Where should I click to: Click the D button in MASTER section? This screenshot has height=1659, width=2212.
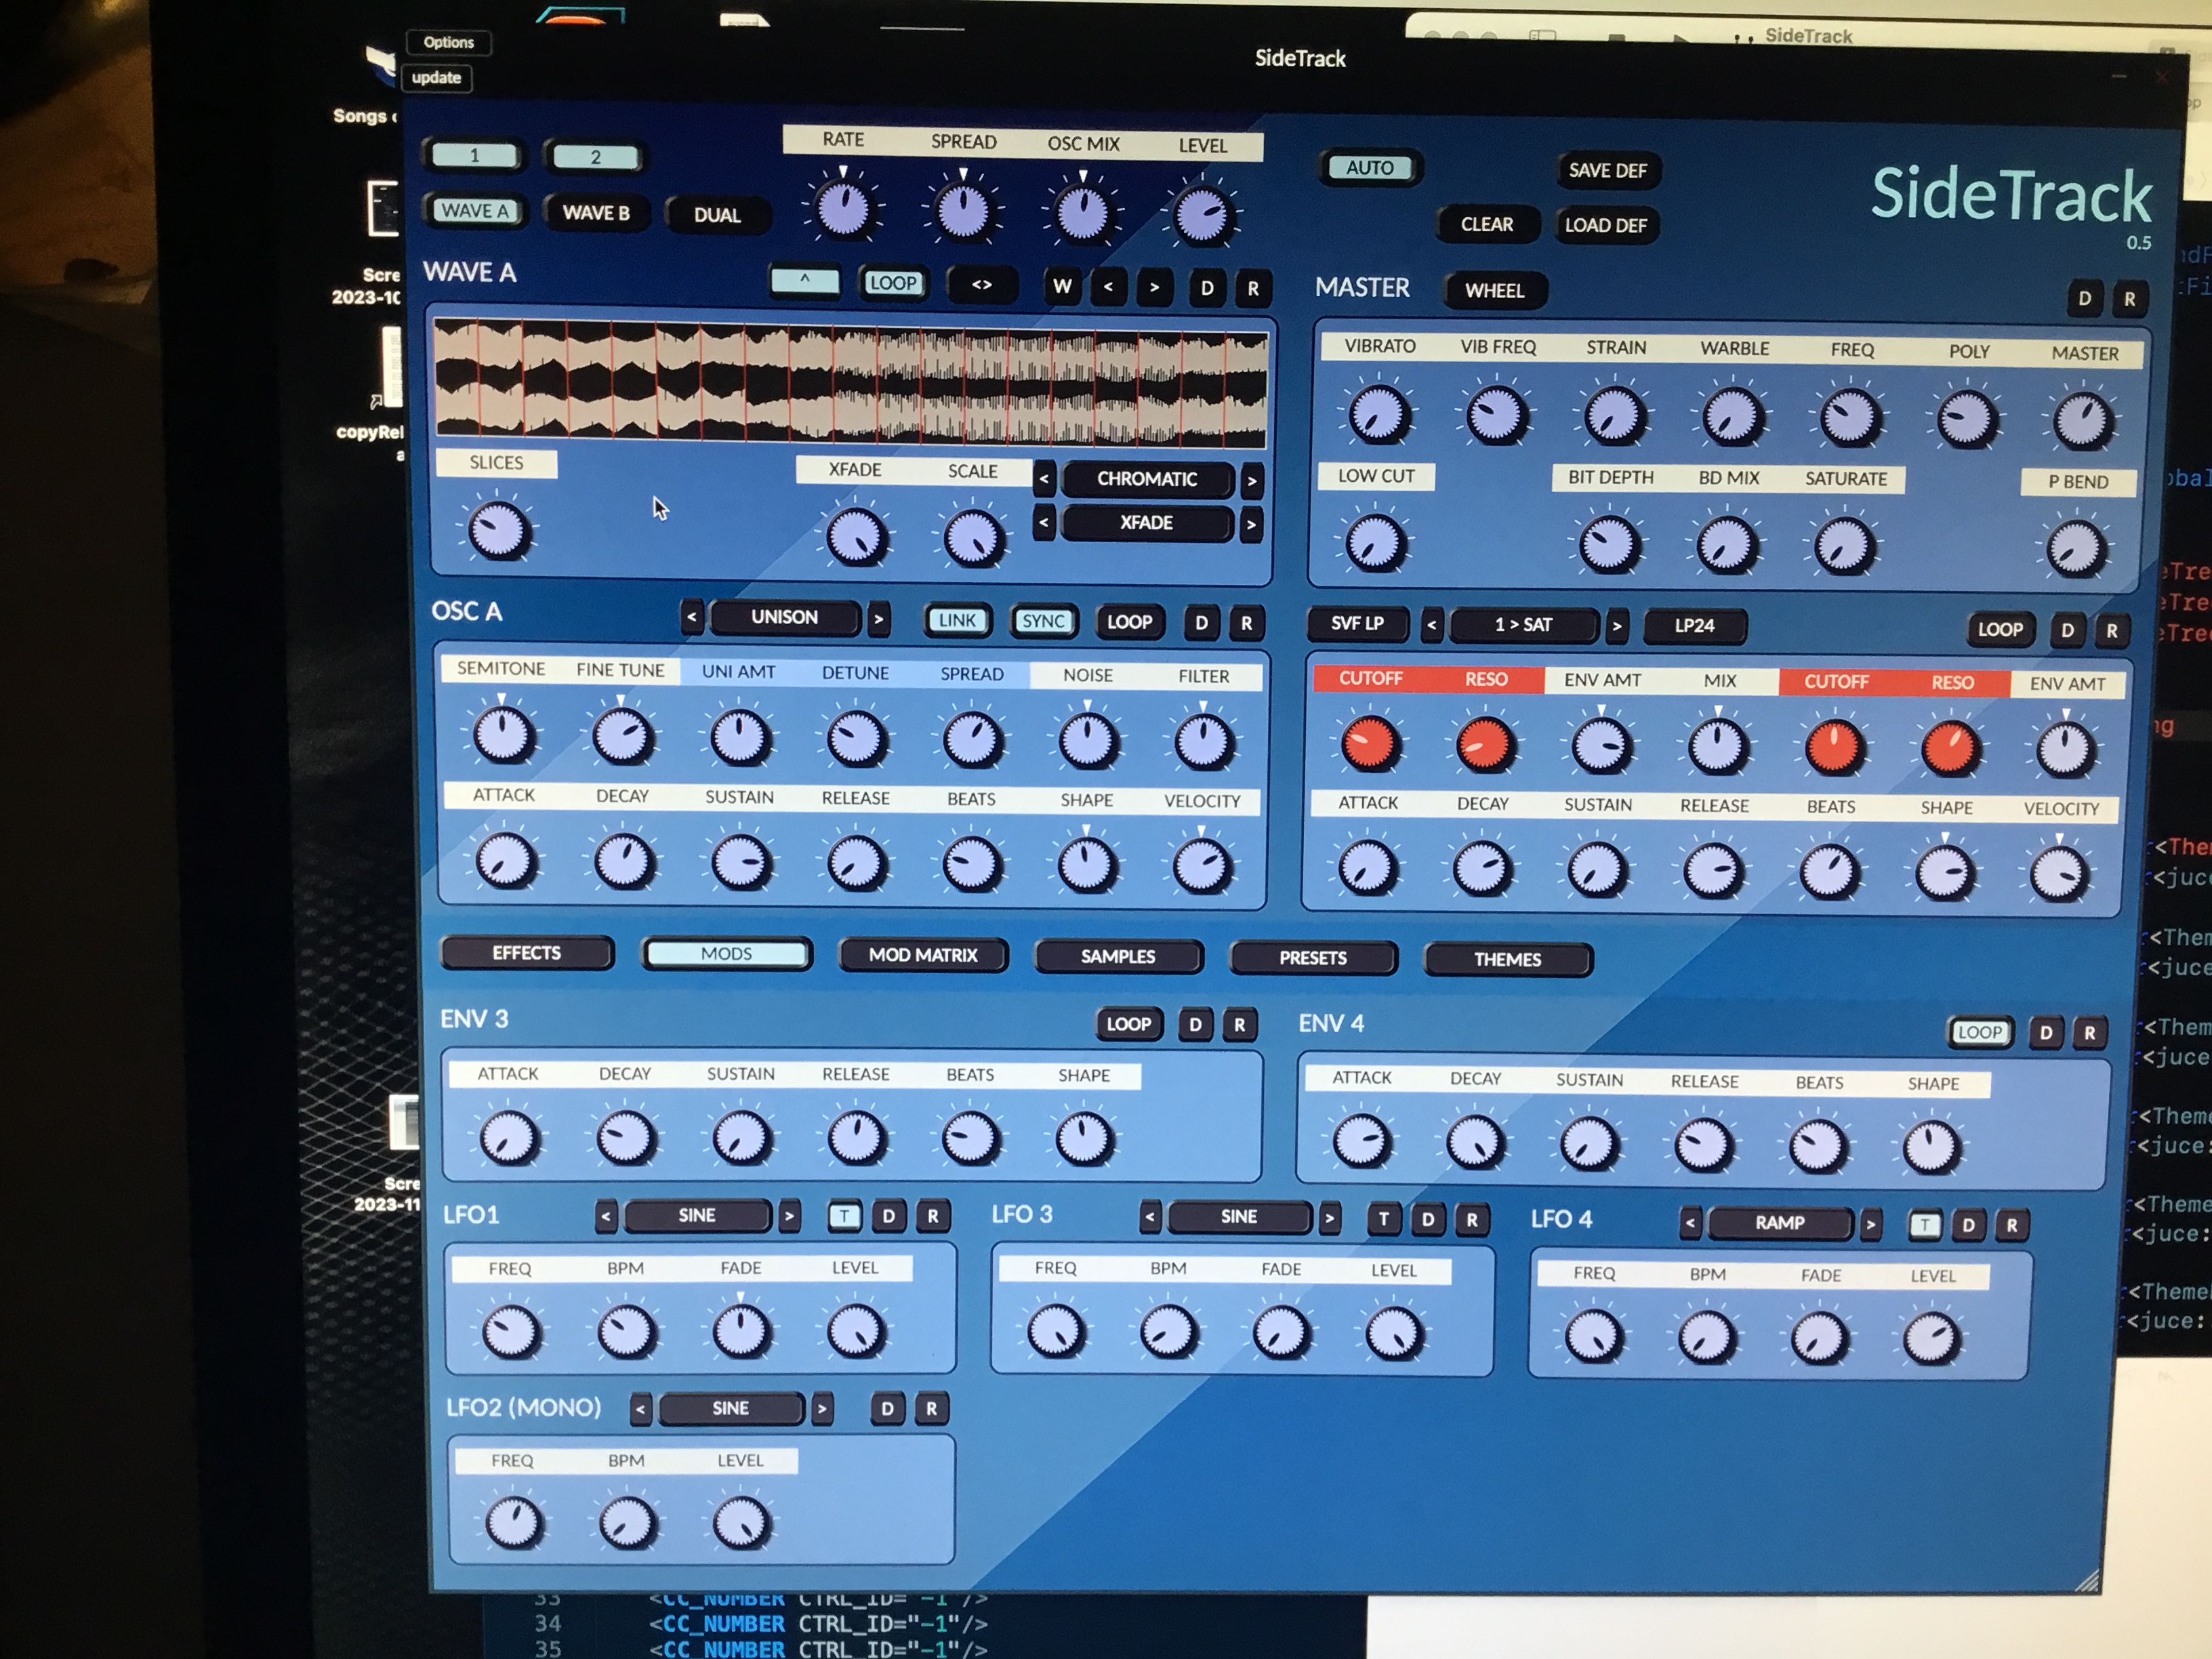(2084, 298)
